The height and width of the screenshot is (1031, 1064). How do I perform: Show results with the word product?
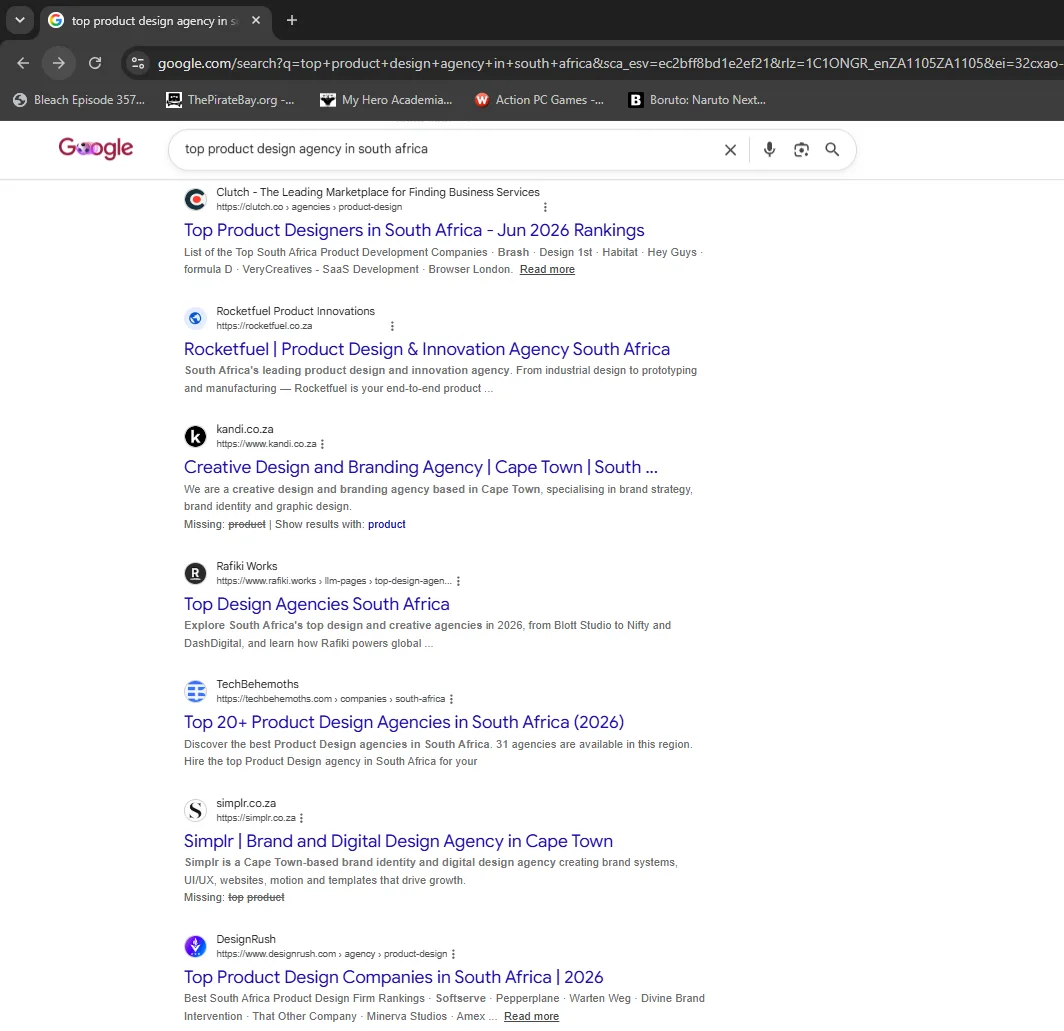387,525
